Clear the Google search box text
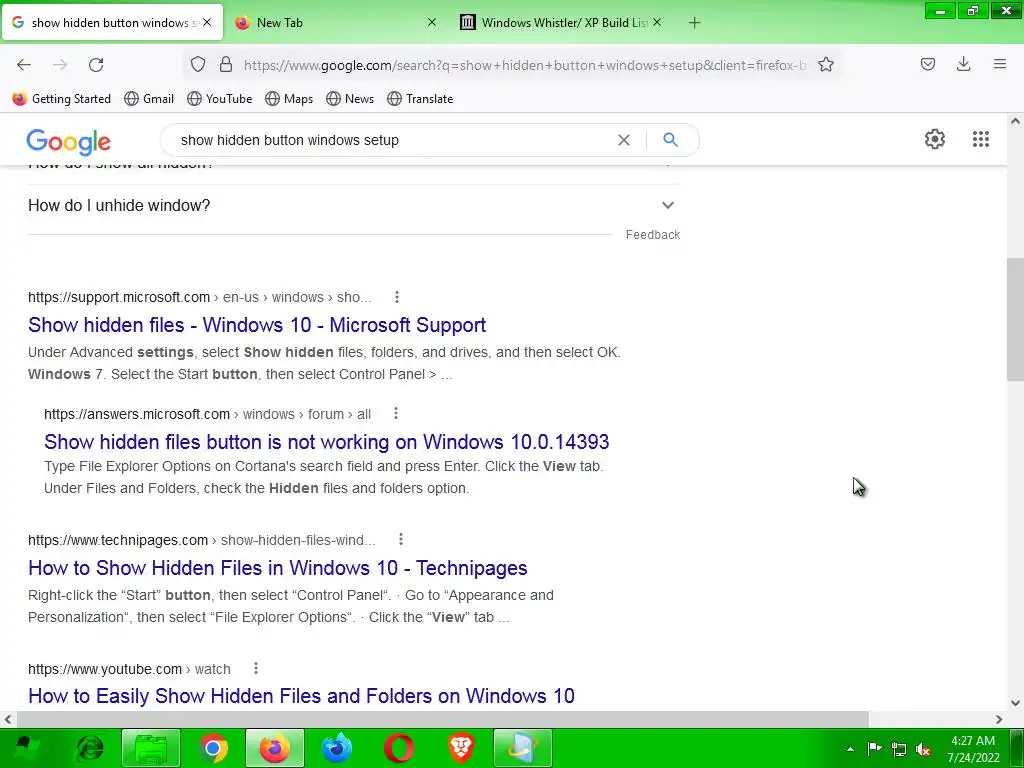This screenshot has width=1024, height=768. (624, 140)
